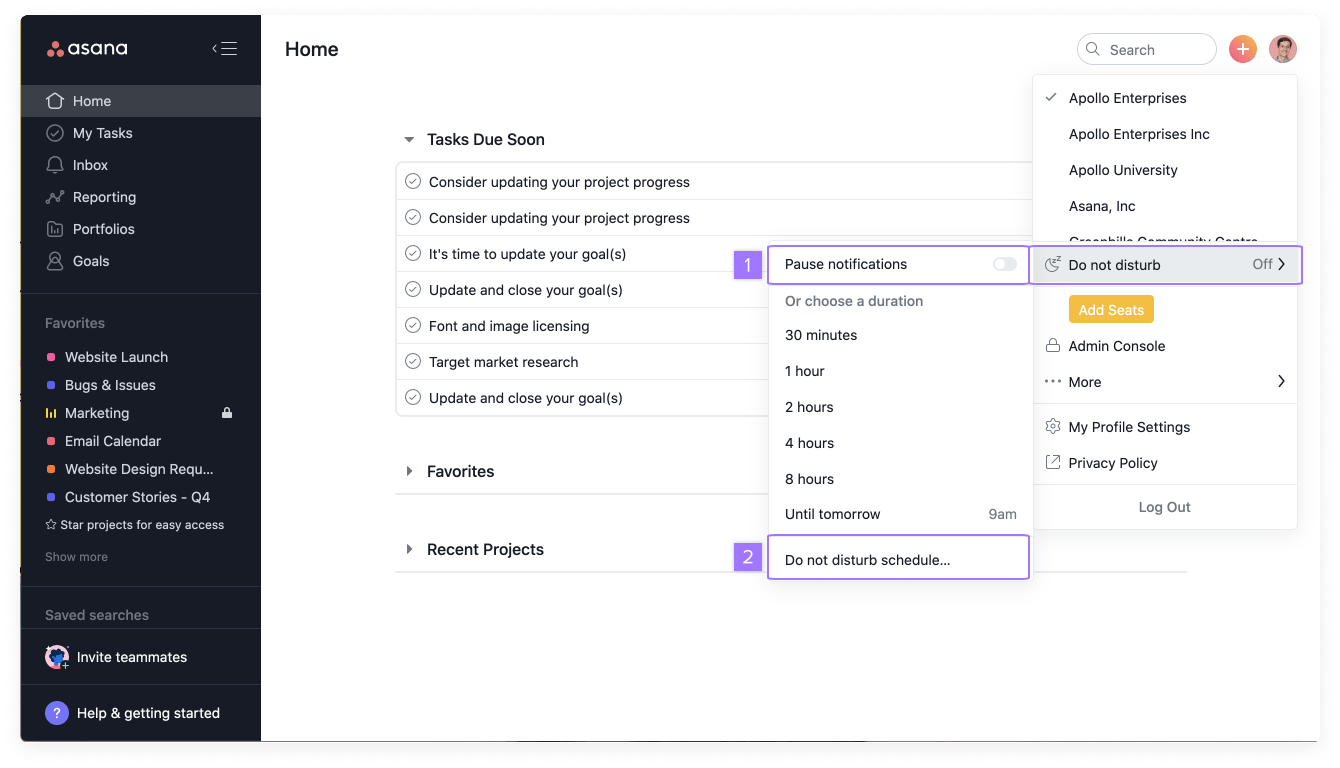Viewport: 1340px width, 768px height.
Task: Check off the "Target market research" task
Action: tap(413, 362)
